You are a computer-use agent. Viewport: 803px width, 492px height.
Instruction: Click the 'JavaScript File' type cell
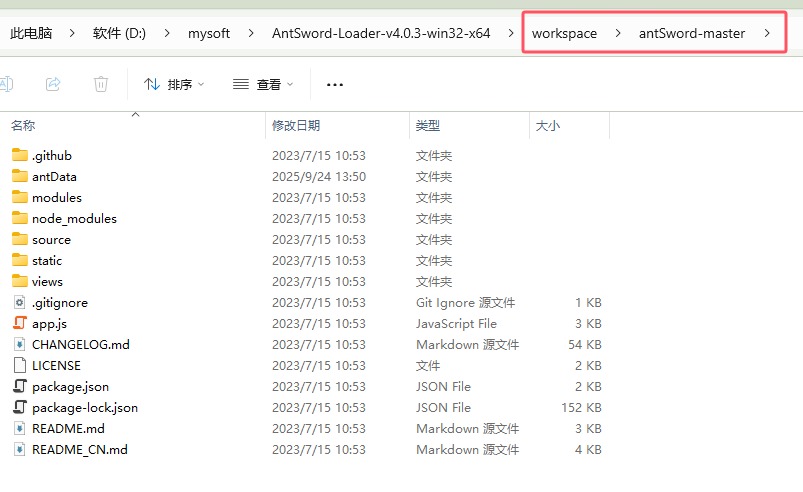pyautogui.click(x=456, y=324)
